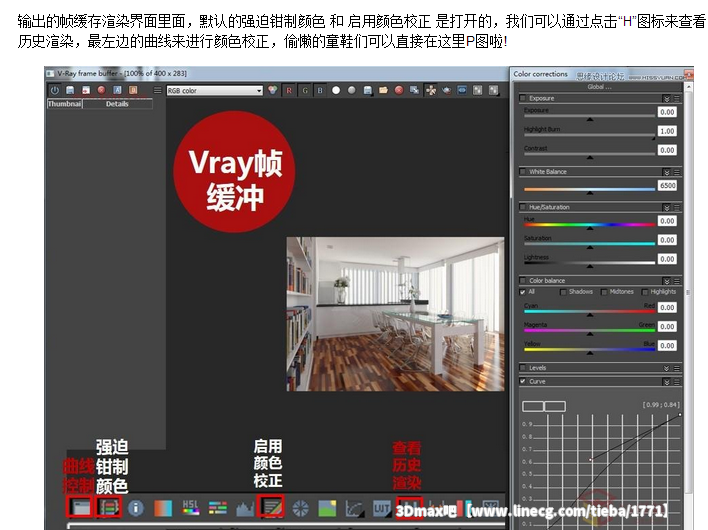Enable the Exposure checkbox
The width and height of the screenshot is (708, 530).
click(x=523, y=98)
